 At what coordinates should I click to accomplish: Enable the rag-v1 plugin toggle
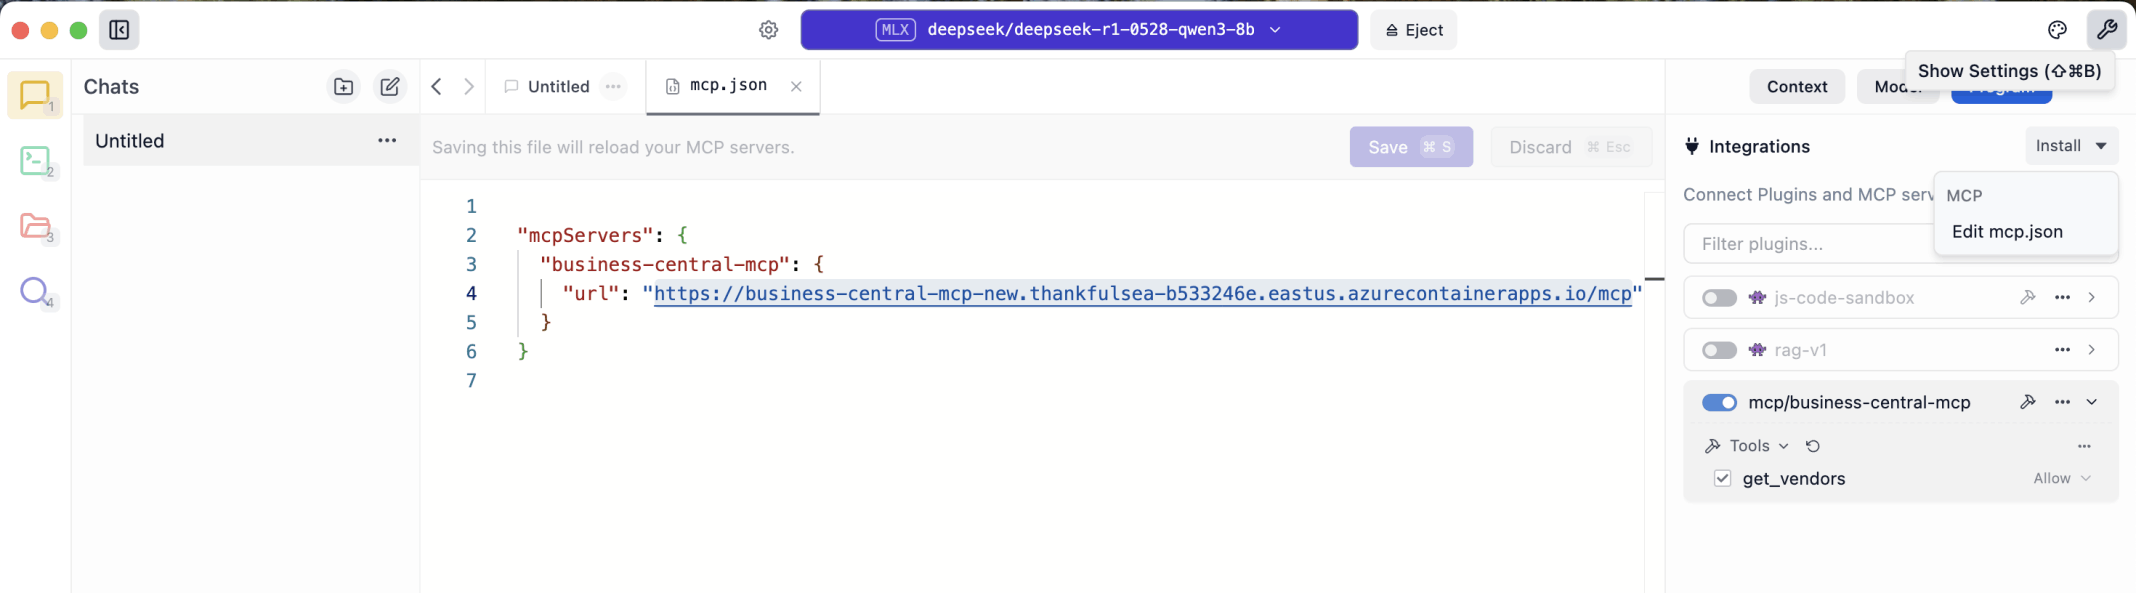tap(1719, 350)
